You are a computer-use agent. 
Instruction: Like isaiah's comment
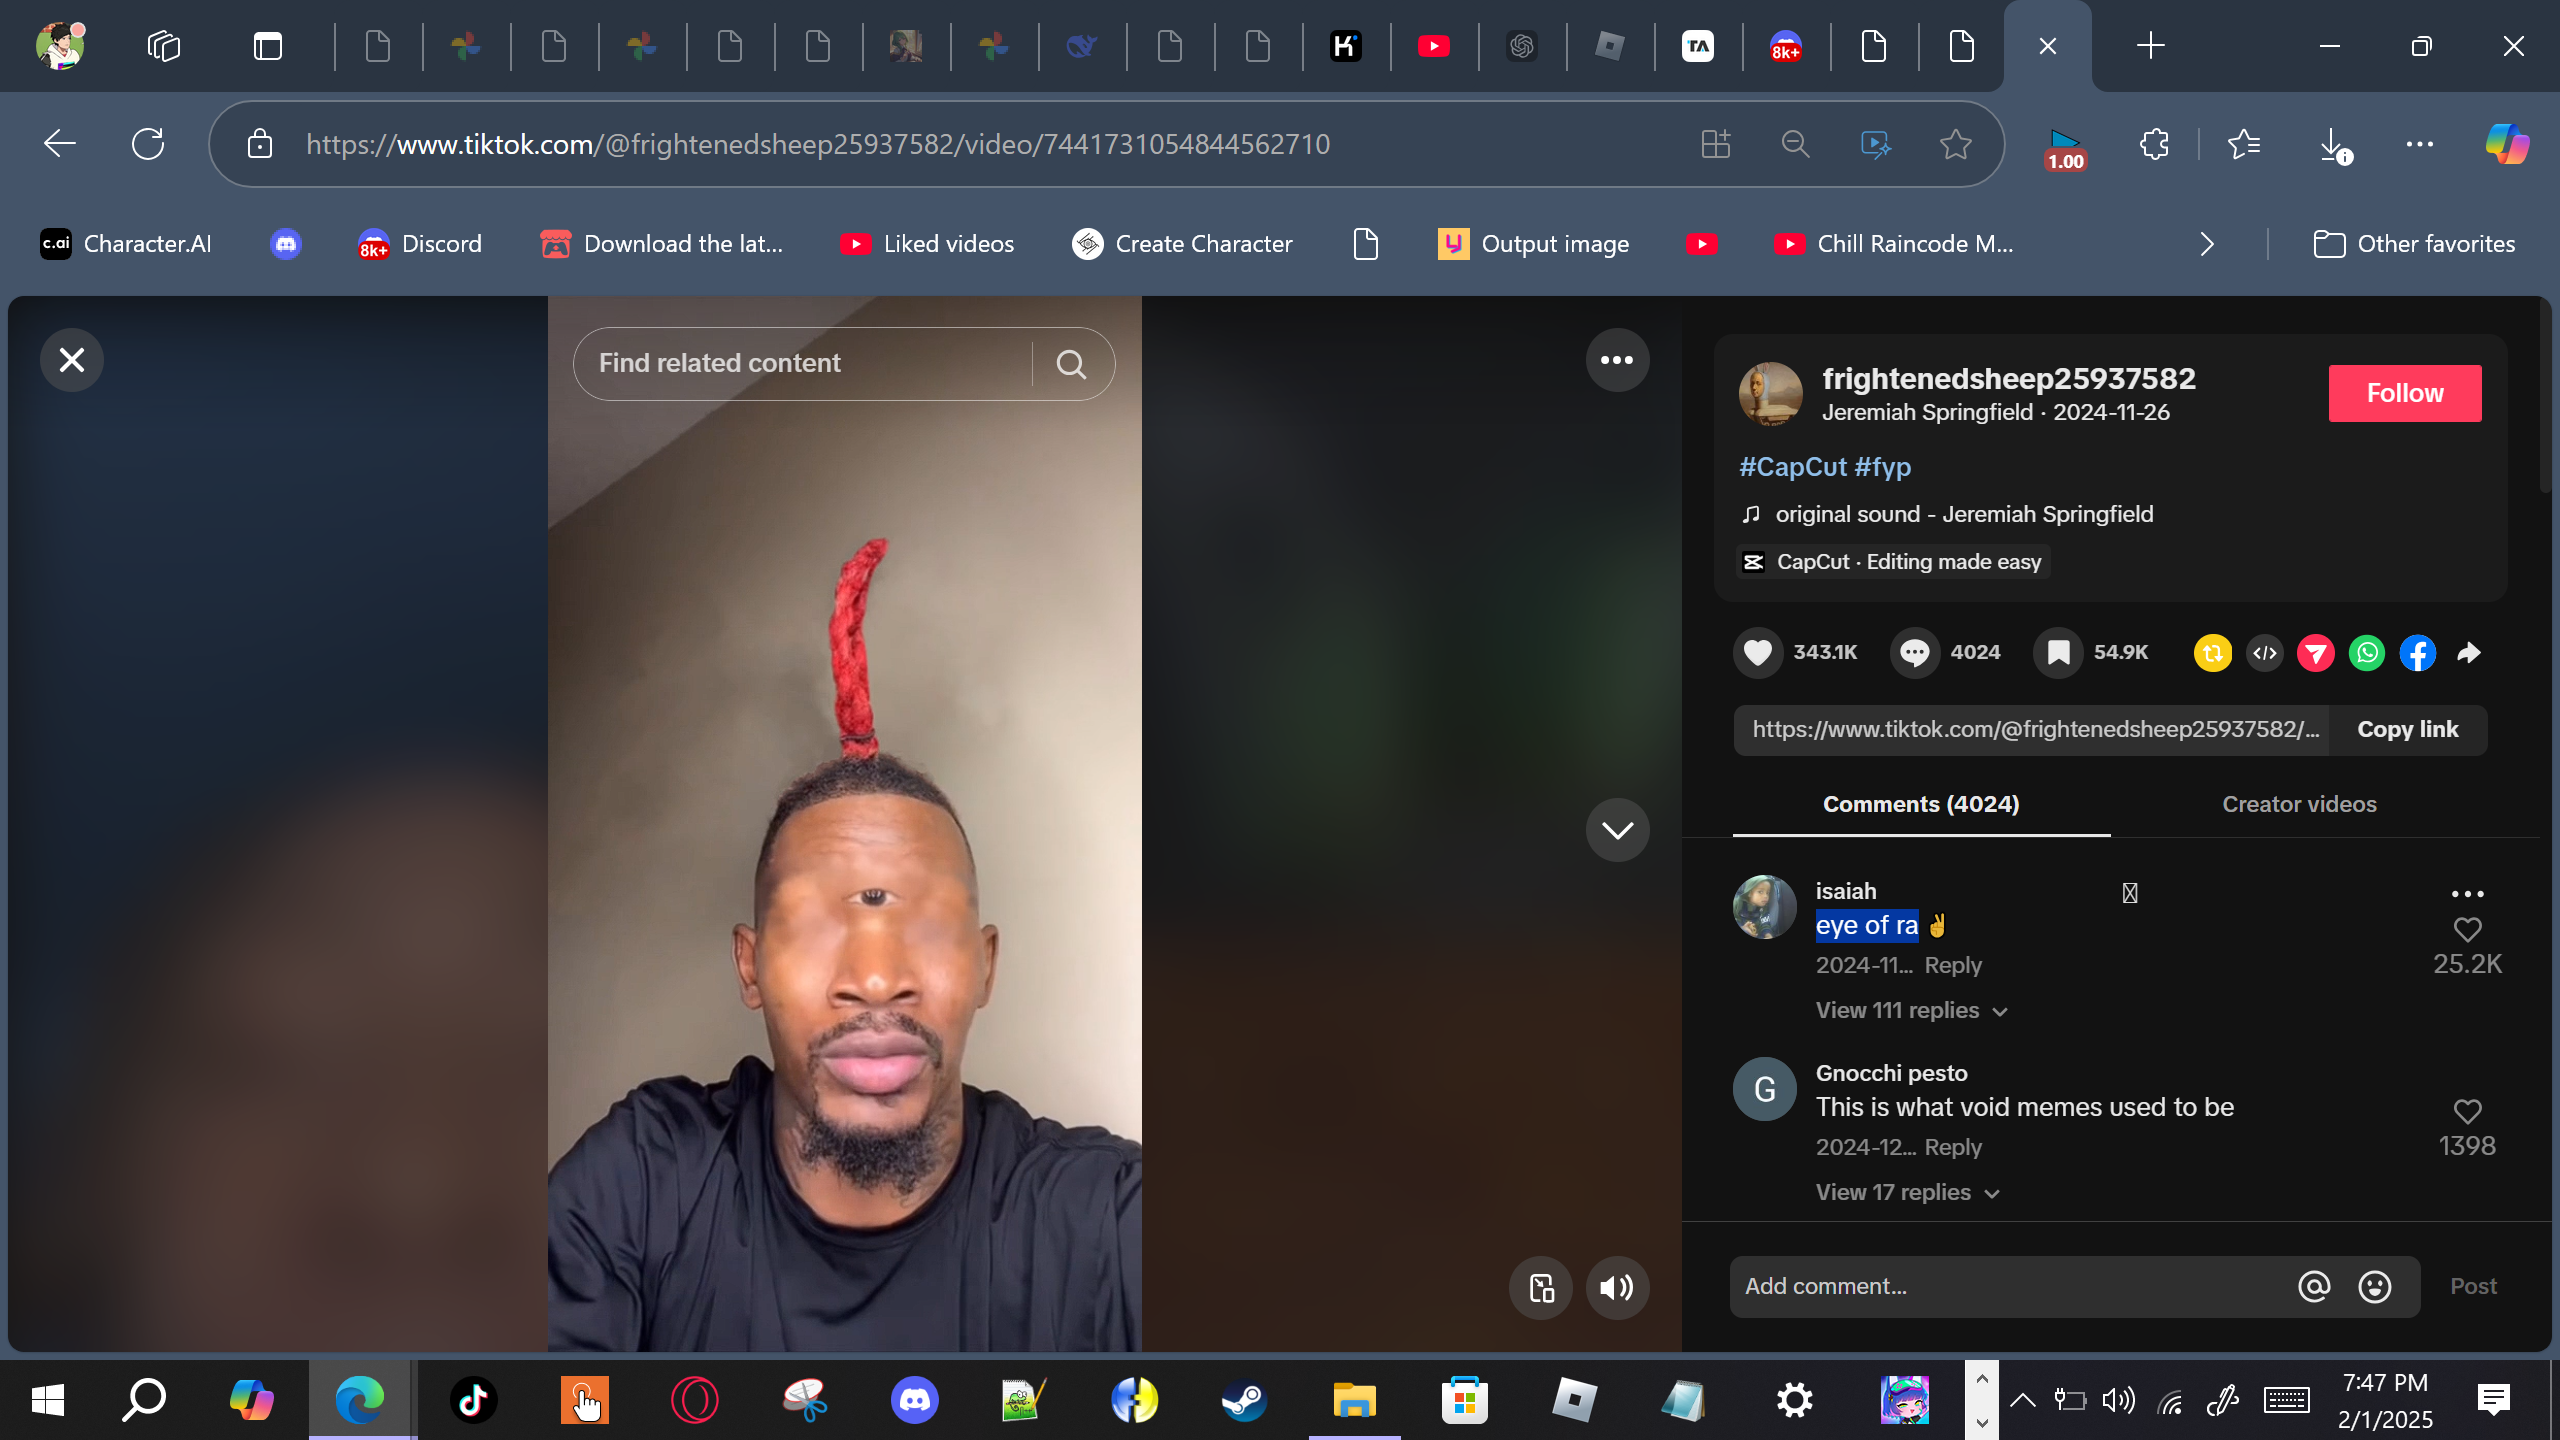coord(2467,930)
